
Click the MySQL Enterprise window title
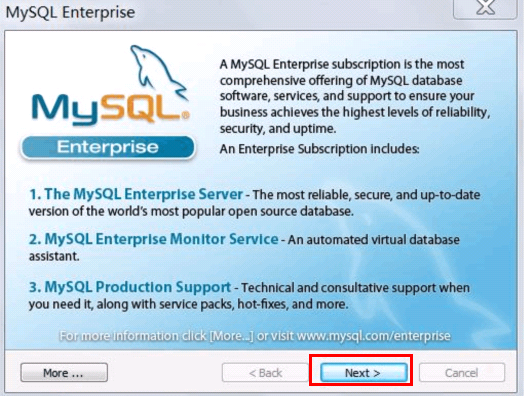coord(70,12)
